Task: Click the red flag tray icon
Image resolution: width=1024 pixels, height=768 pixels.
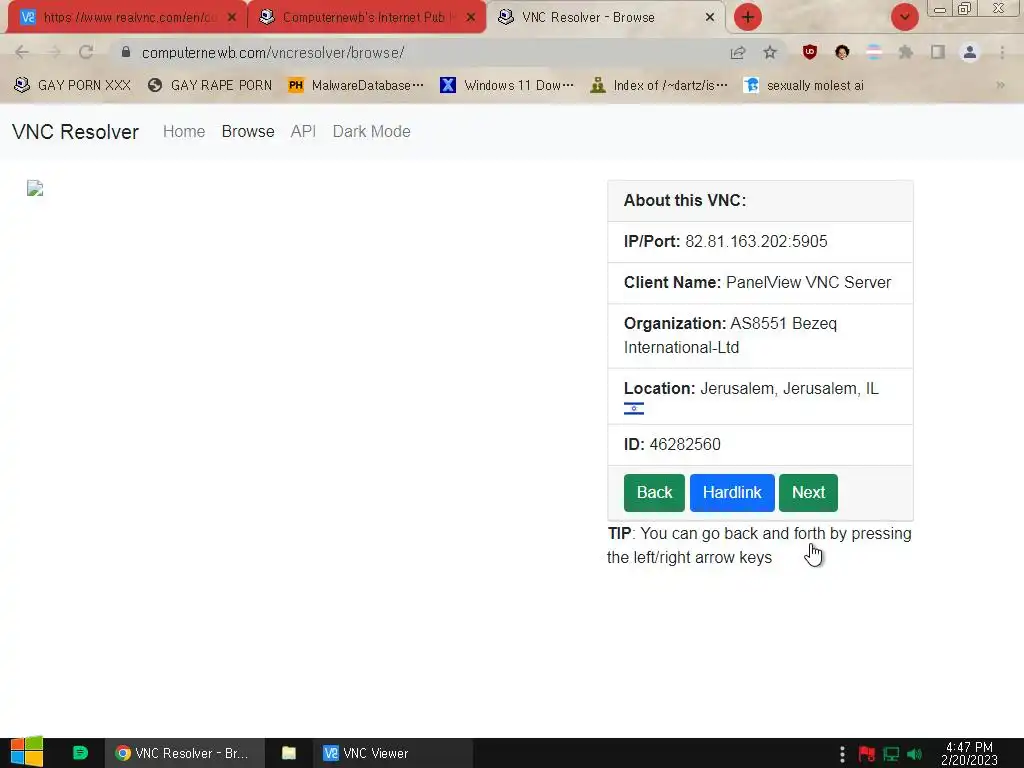Action: pos(867,754)
